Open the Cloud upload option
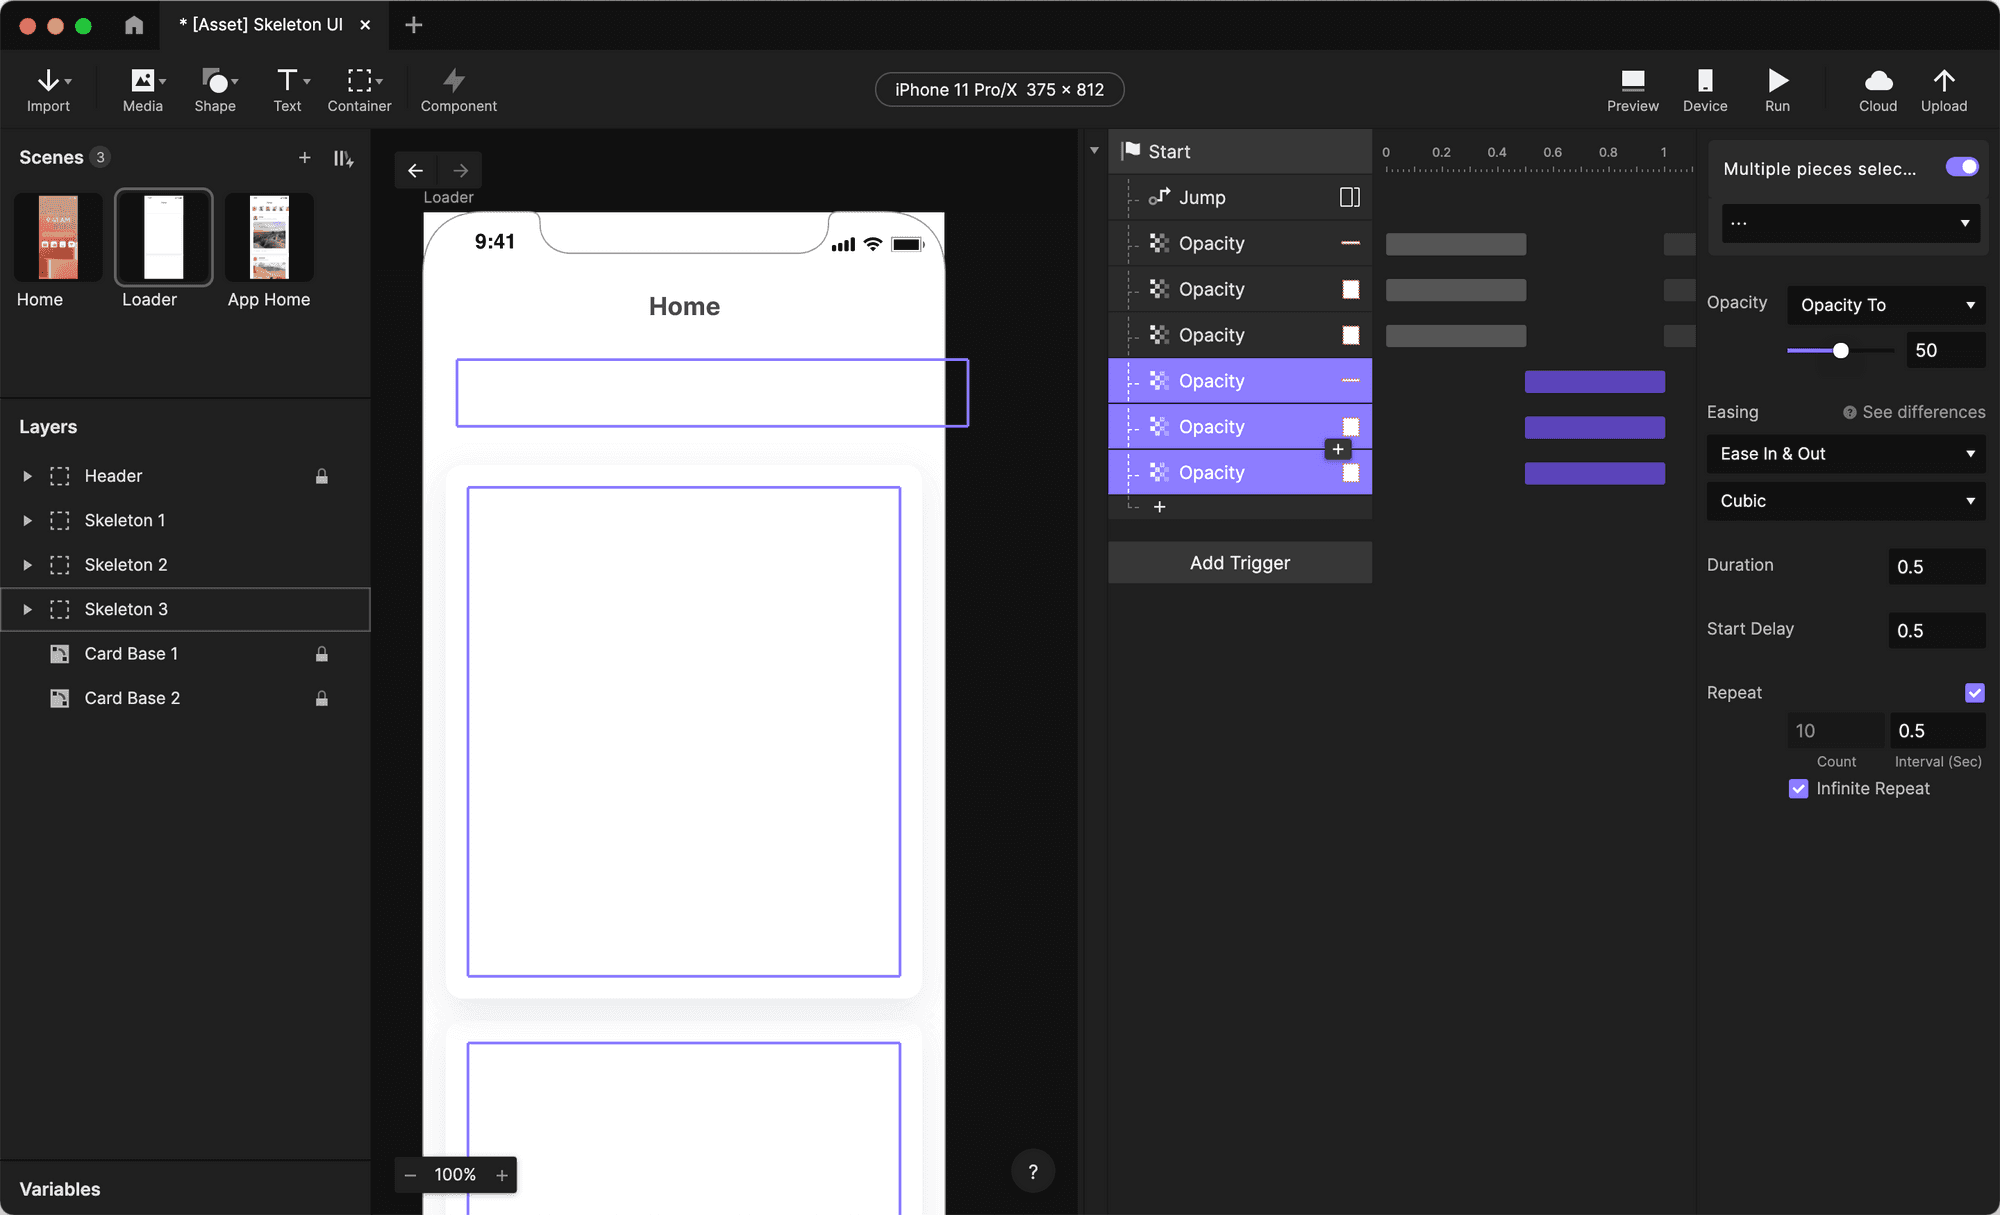 (1878, 90)
